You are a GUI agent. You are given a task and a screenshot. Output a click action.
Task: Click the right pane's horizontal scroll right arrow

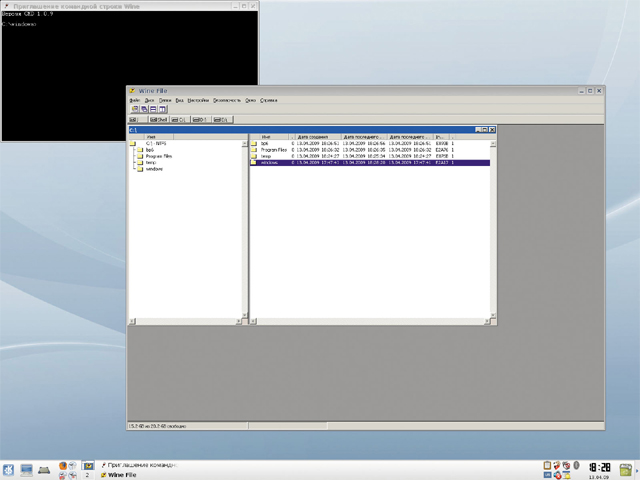click(x=487, y=322)
